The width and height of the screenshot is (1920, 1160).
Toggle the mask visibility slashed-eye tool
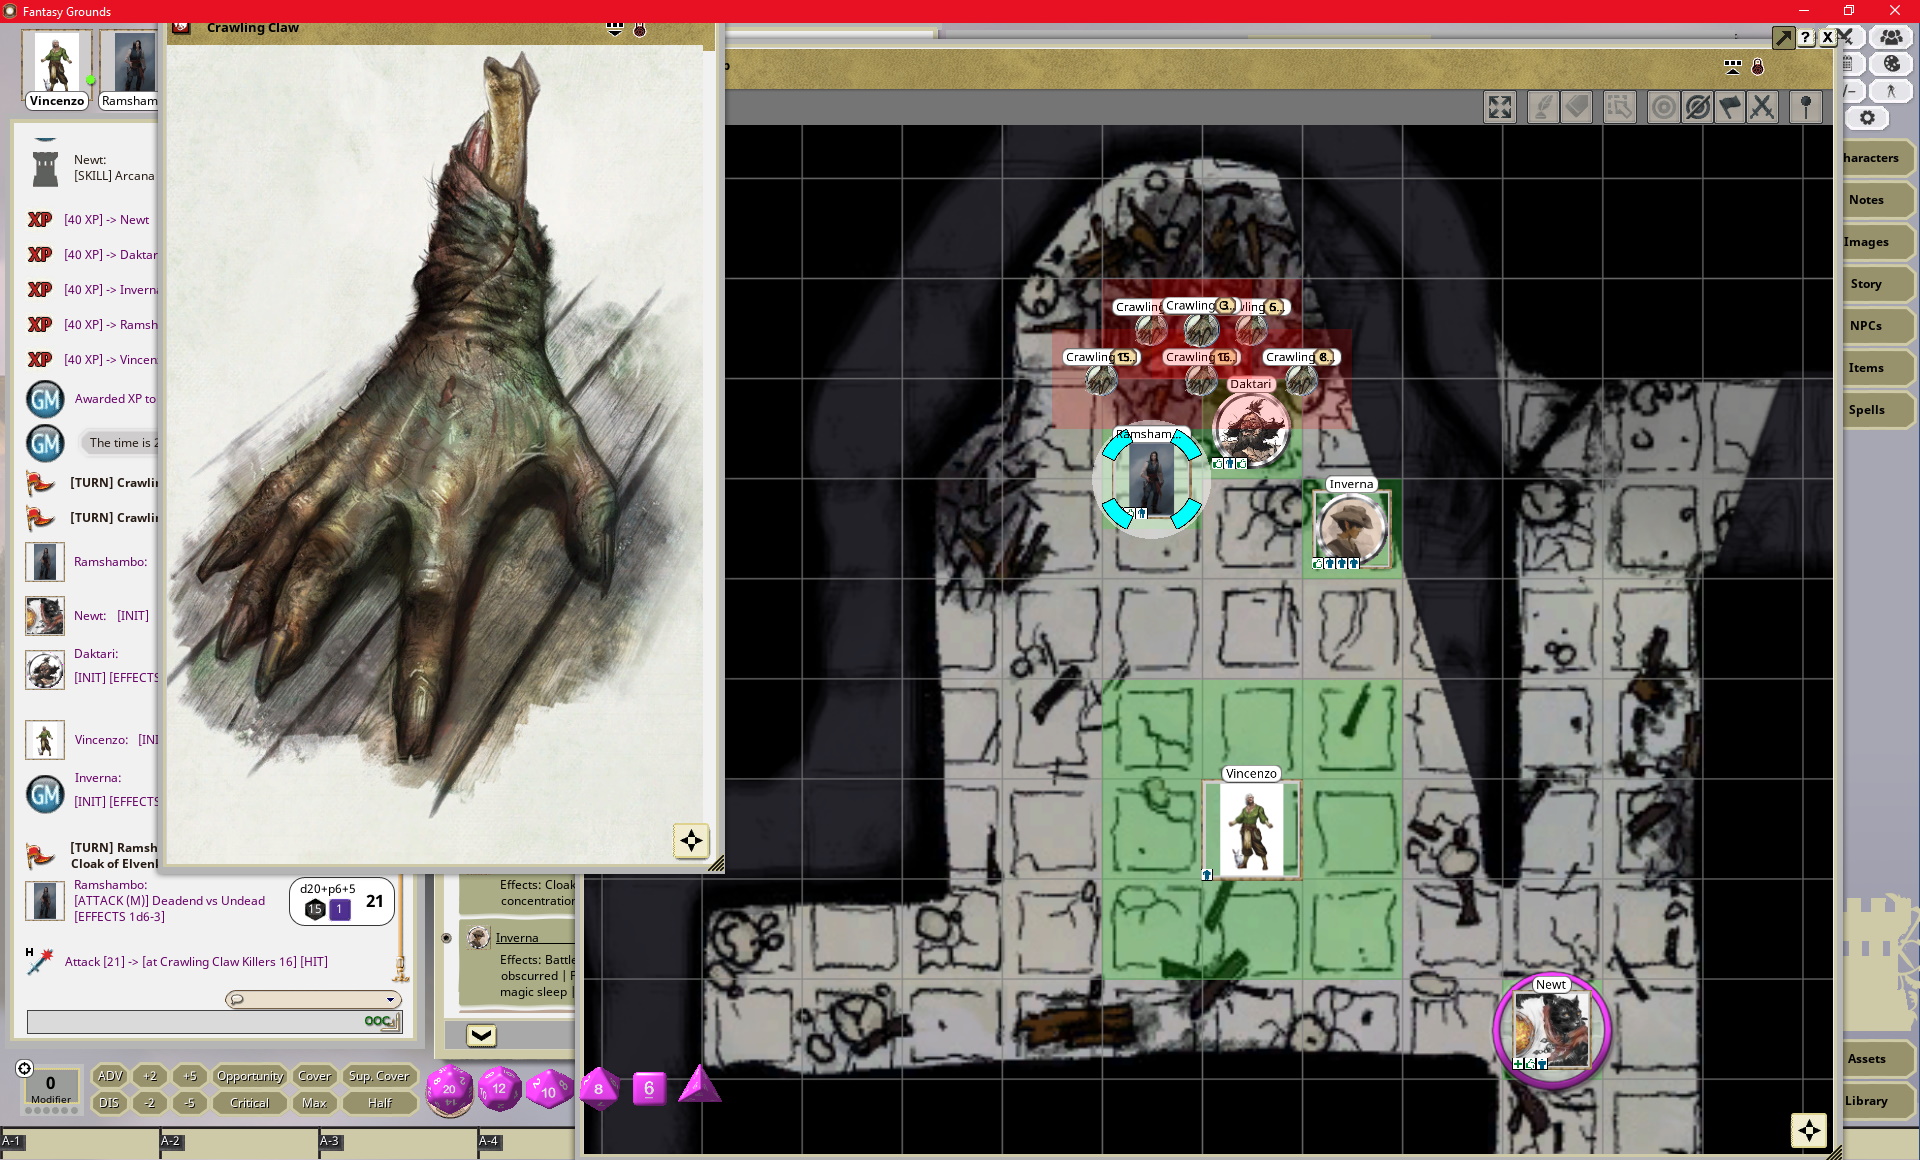click(1697, 107)
